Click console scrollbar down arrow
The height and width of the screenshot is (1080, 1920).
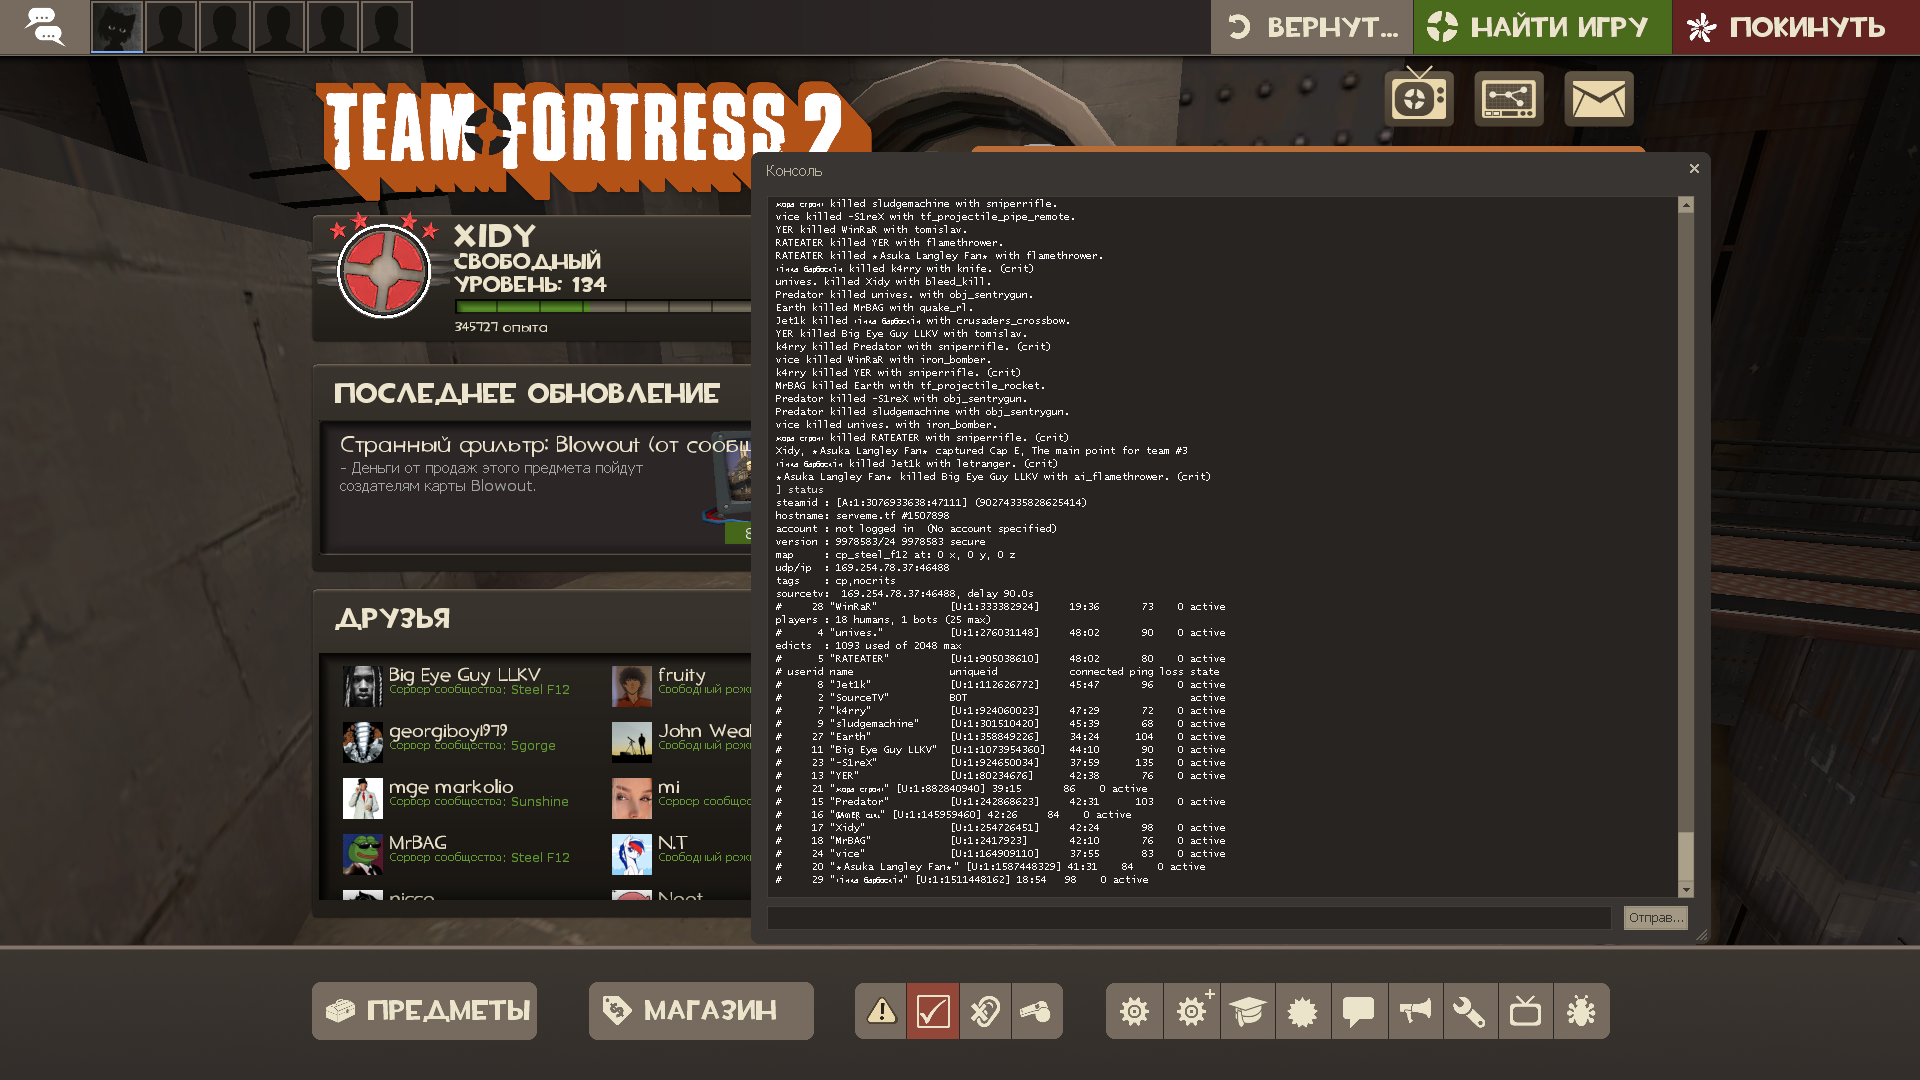[x=1686, y=890]
